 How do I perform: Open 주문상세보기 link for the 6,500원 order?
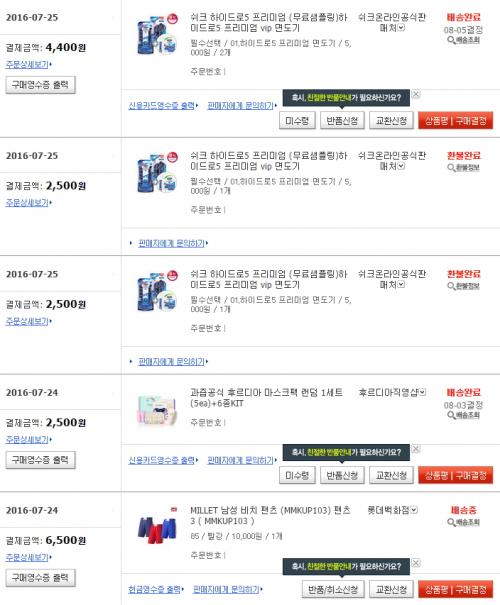click(x=28, y=558)
